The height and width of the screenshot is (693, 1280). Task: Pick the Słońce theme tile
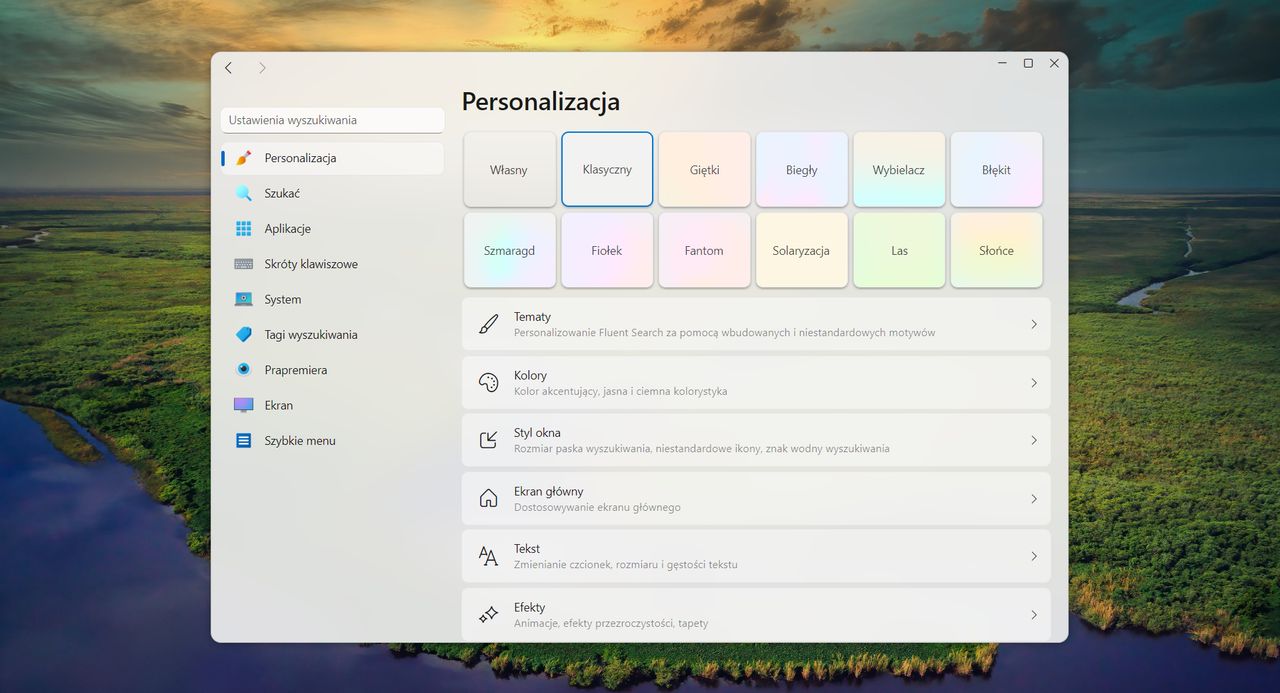pyautogui.click(x=996, y=250)
